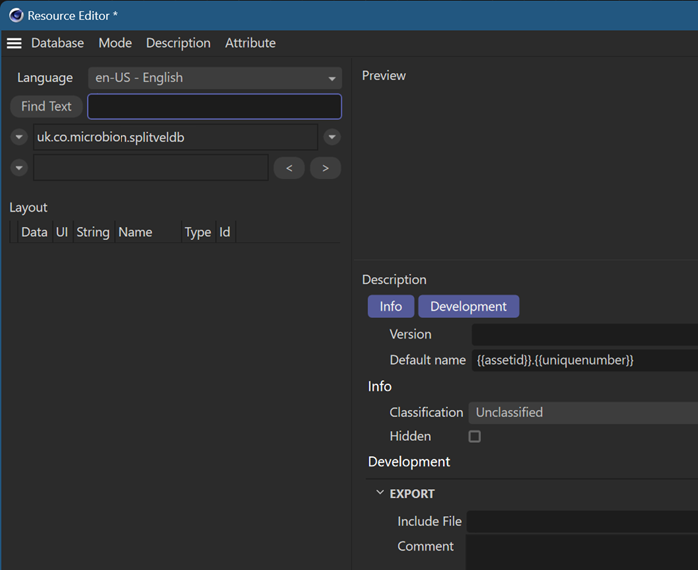Open the Language dropdown
Image resolution: width=698 pixels, height=570 pixels.
(x=215, y=78)
